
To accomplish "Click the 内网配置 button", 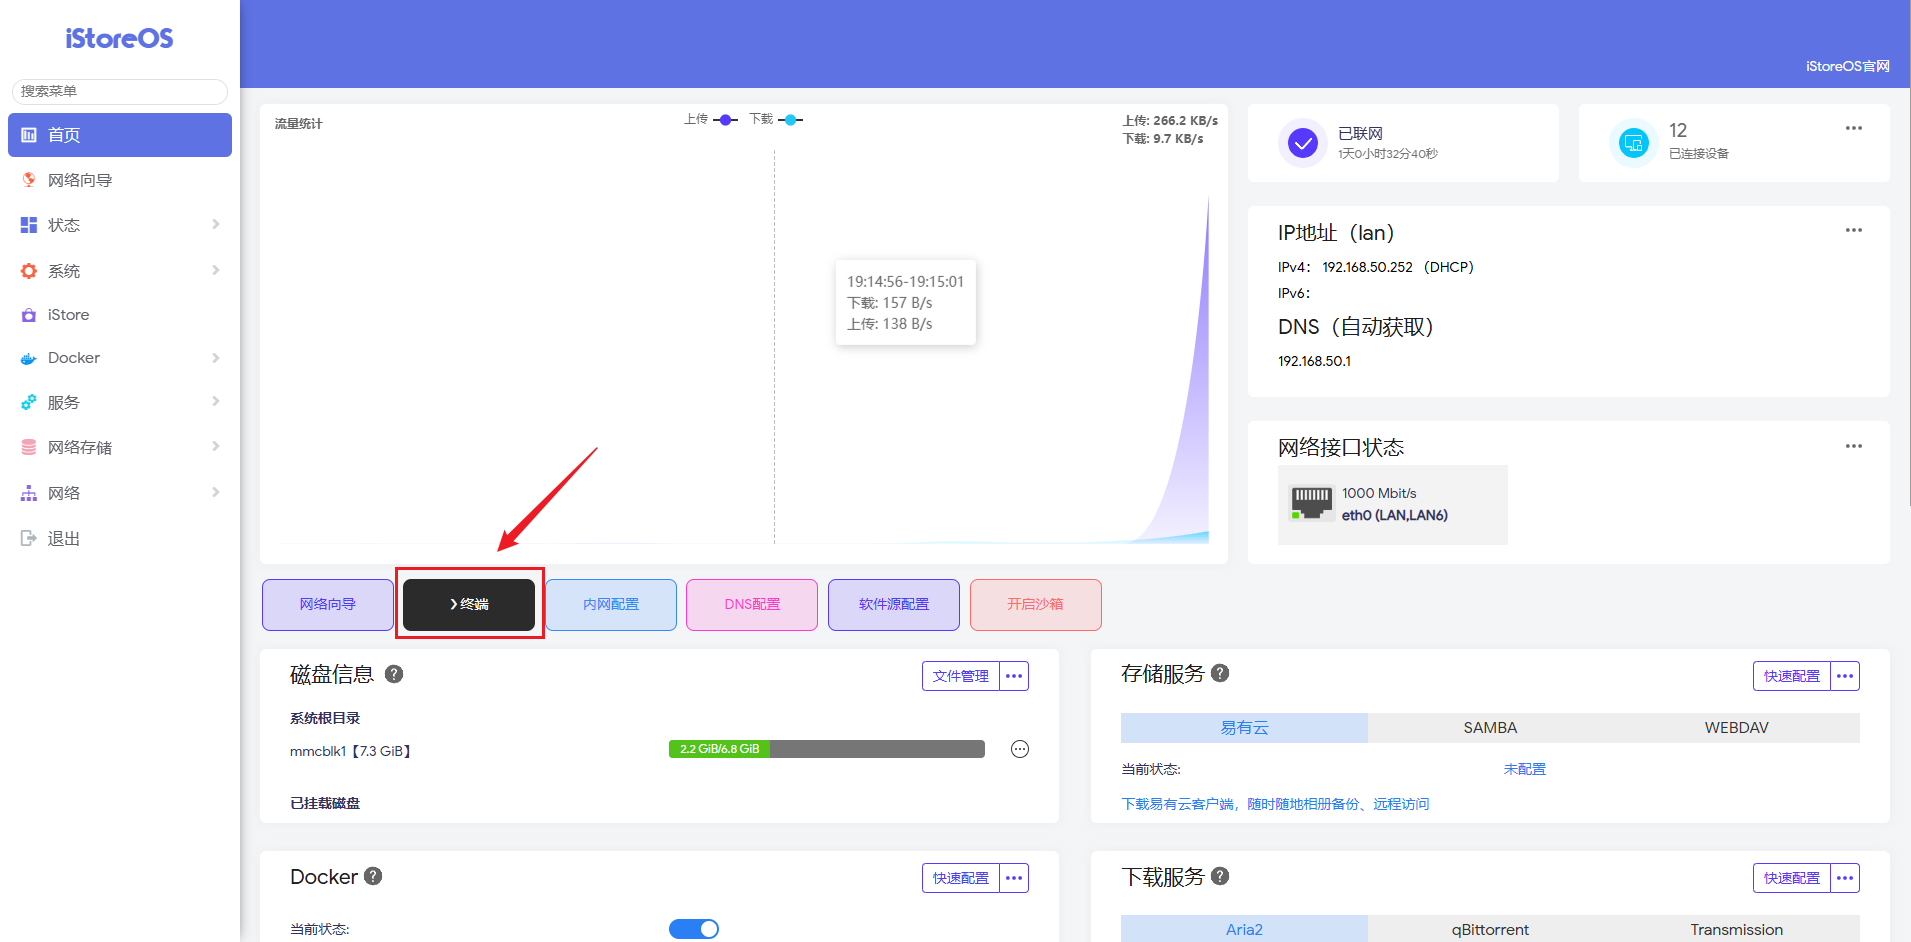I will pos(611,605).
